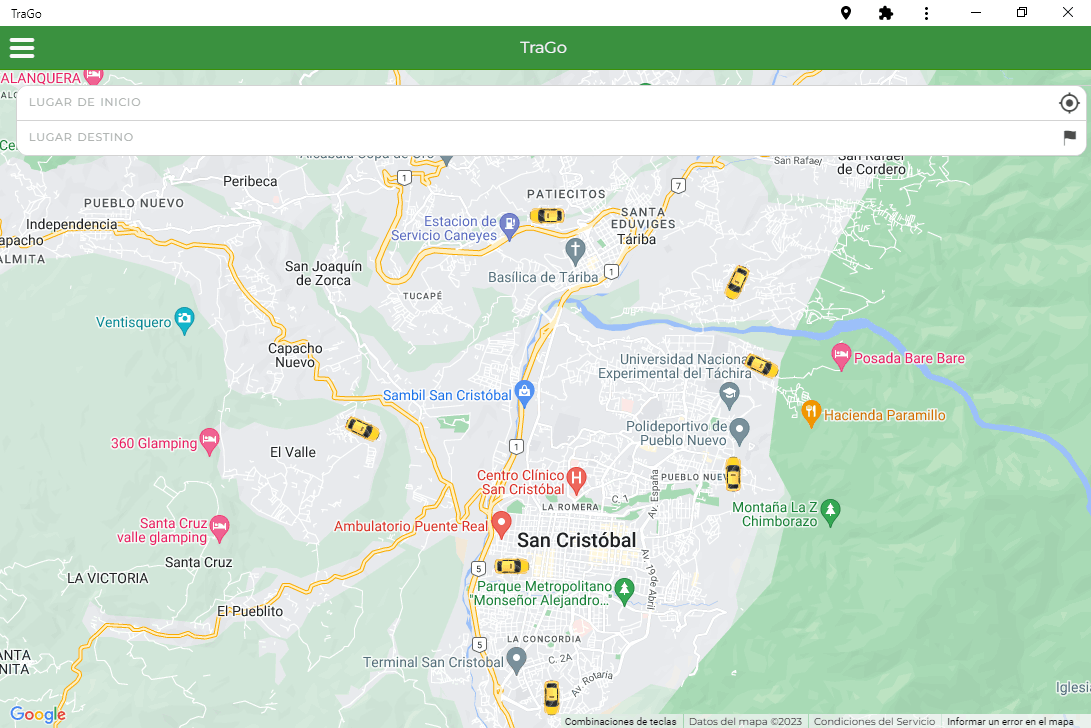Click the current location target icon
Image resolution: width=1091 pixels, height=728 pixels.
[x=1069, y=103]
